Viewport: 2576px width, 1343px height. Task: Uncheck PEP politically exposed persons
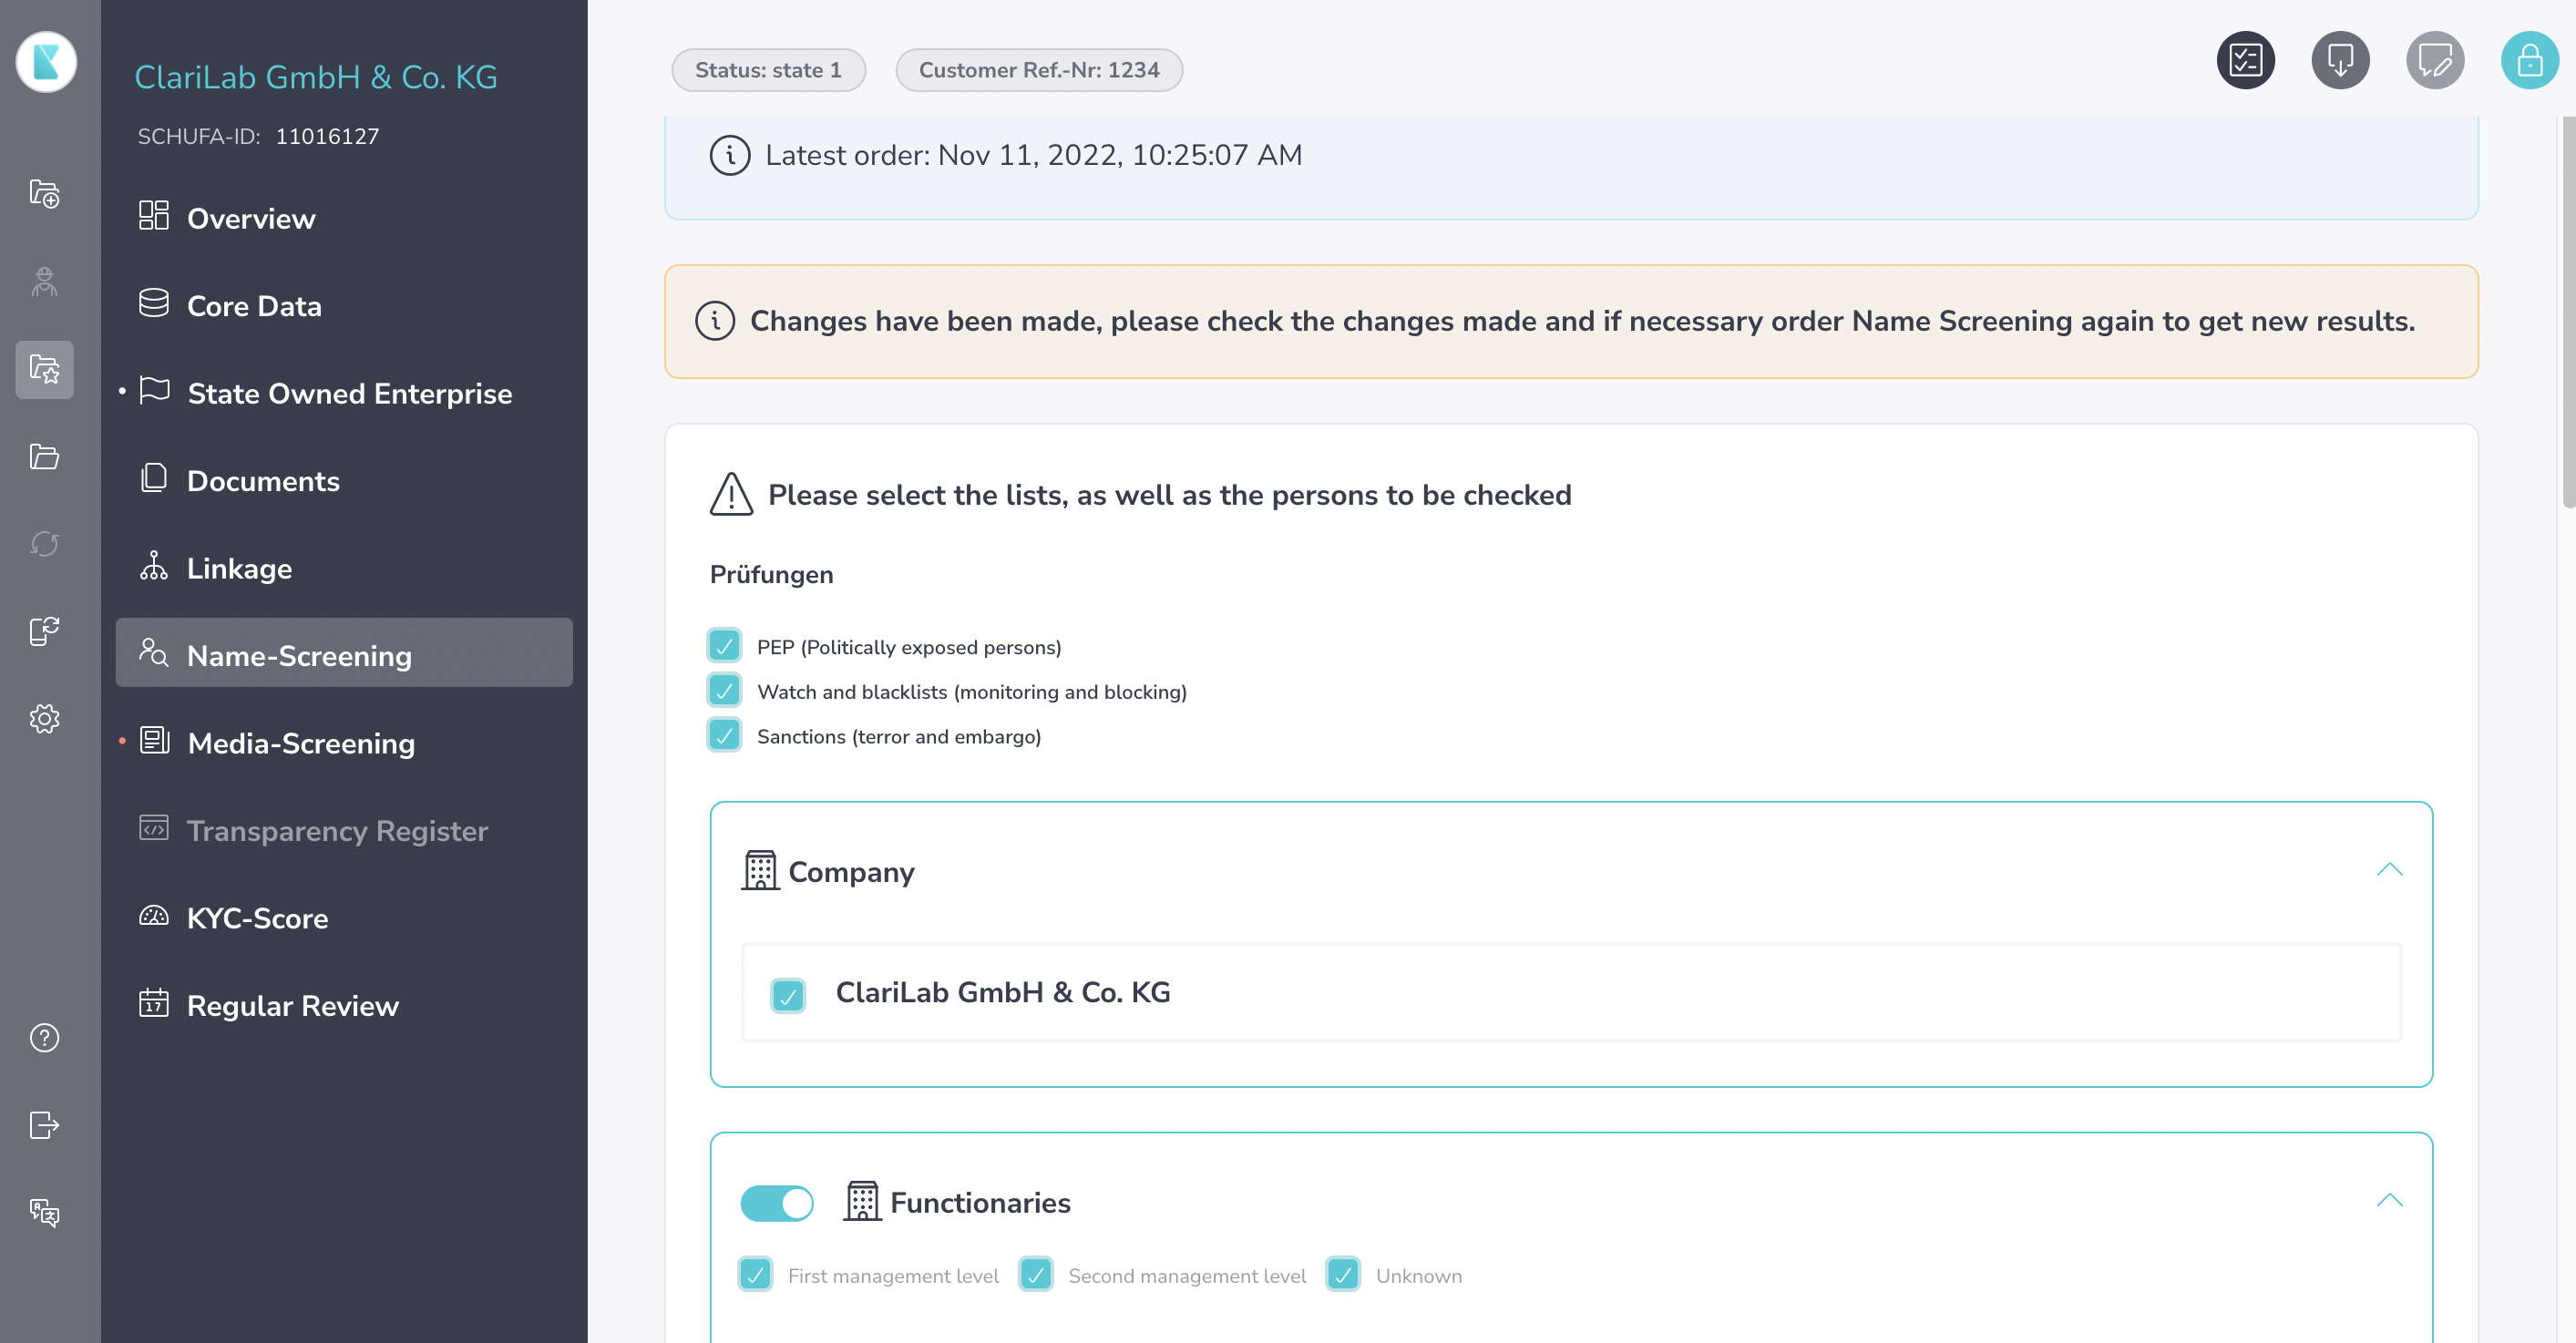(725, 647)
